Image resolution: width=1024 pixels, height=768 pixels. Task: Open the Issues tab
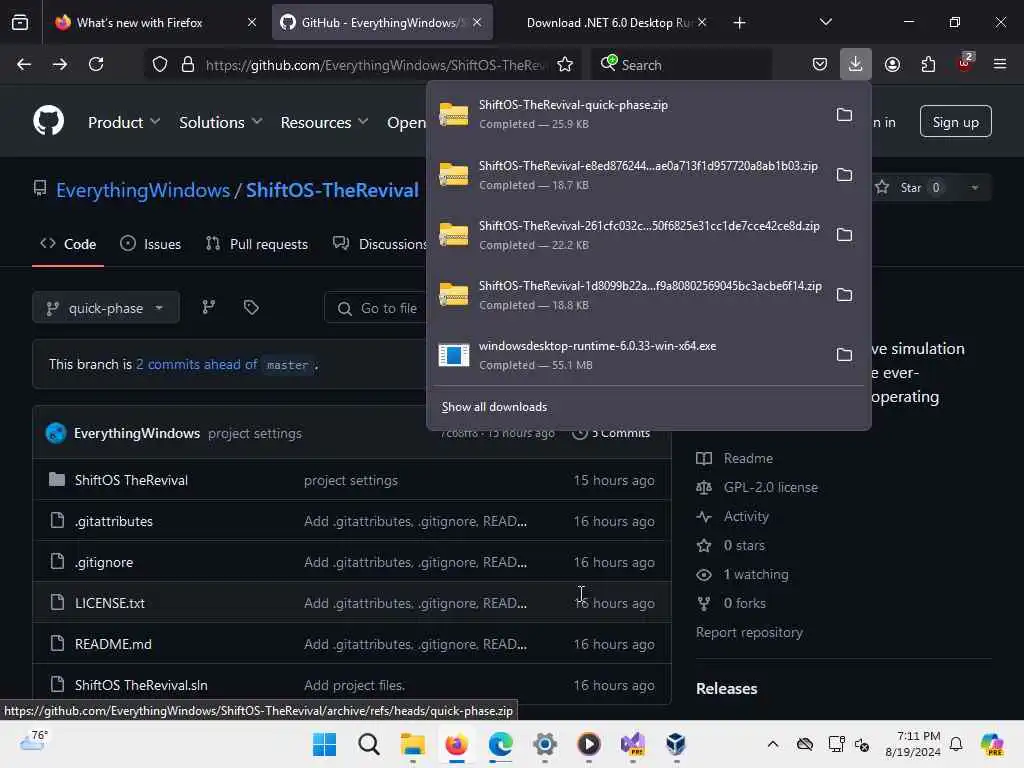pos(151,244)
